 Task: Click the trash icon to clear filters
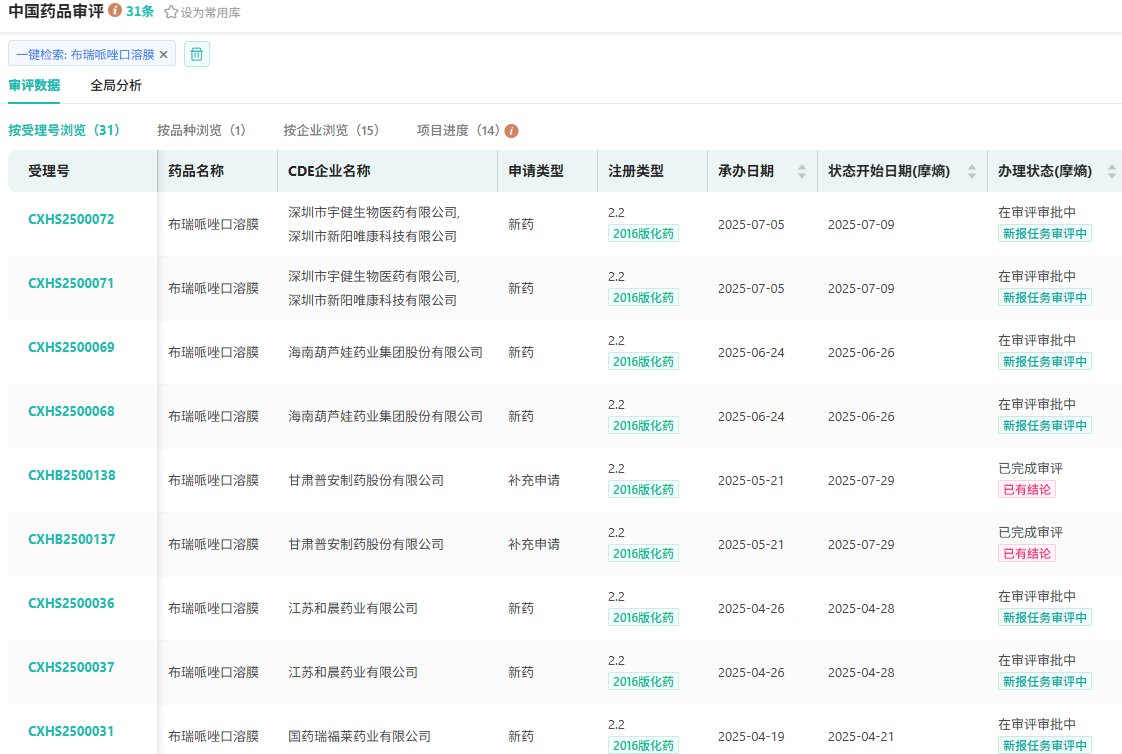coord(197,54)
